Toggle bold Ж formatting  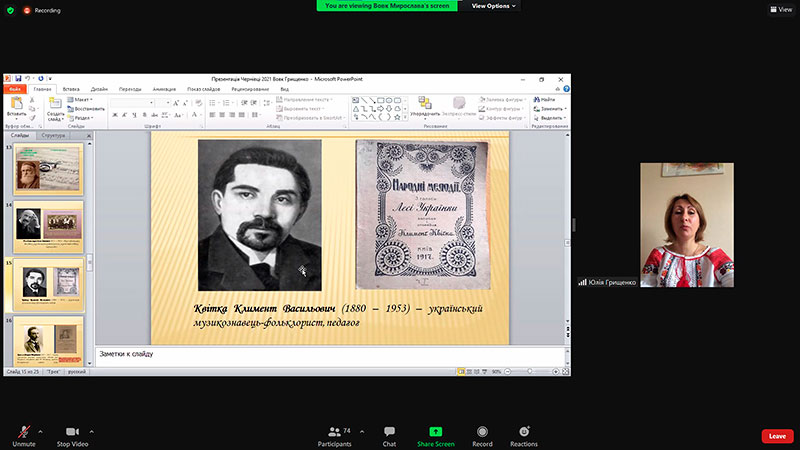point(115,115)
